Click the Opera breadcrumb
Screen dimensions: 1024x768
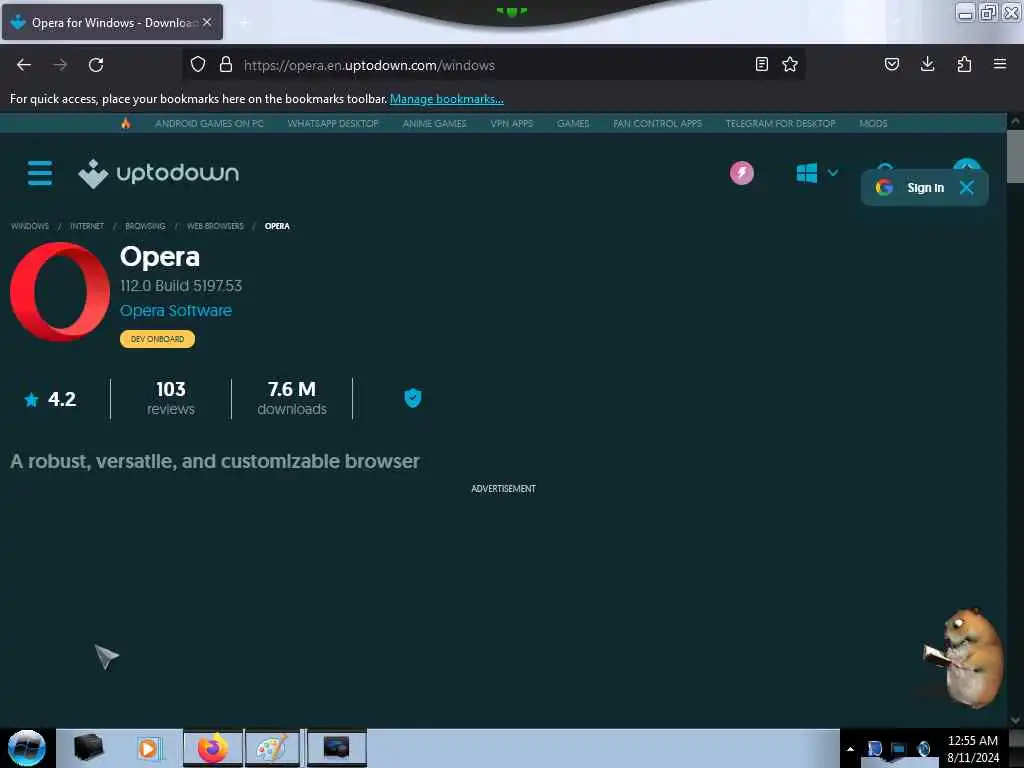[x=277, y=226]
